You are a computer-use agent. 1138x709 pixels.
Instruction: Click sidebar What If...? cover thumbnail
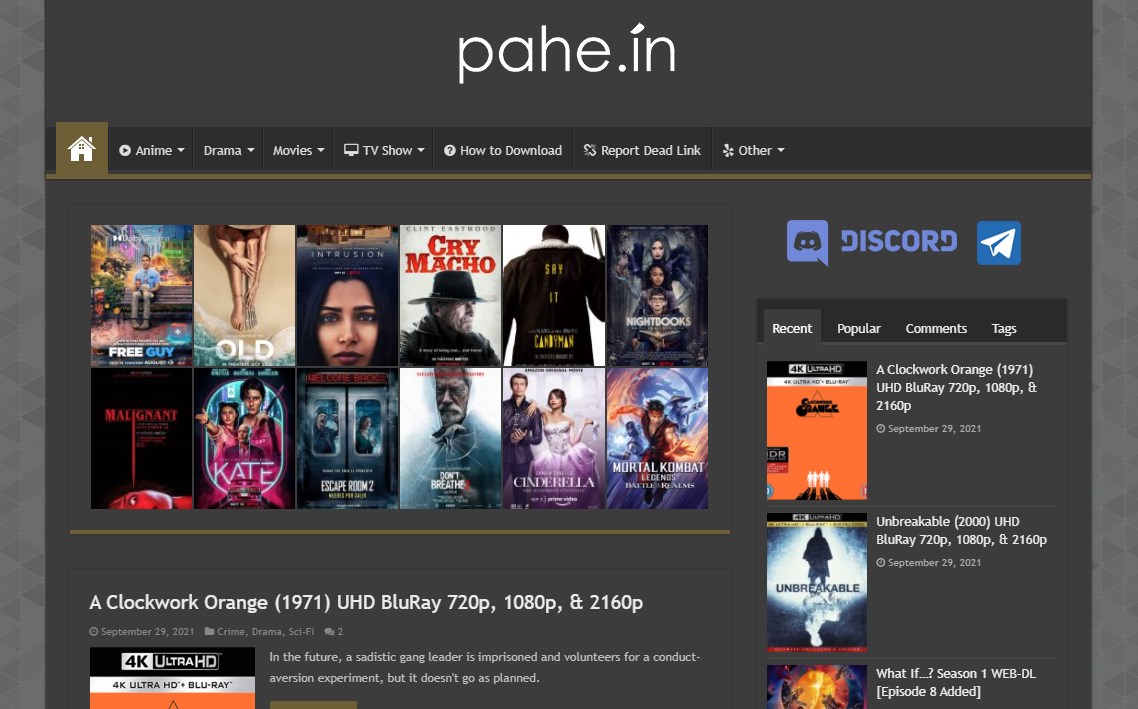point(816,687)
